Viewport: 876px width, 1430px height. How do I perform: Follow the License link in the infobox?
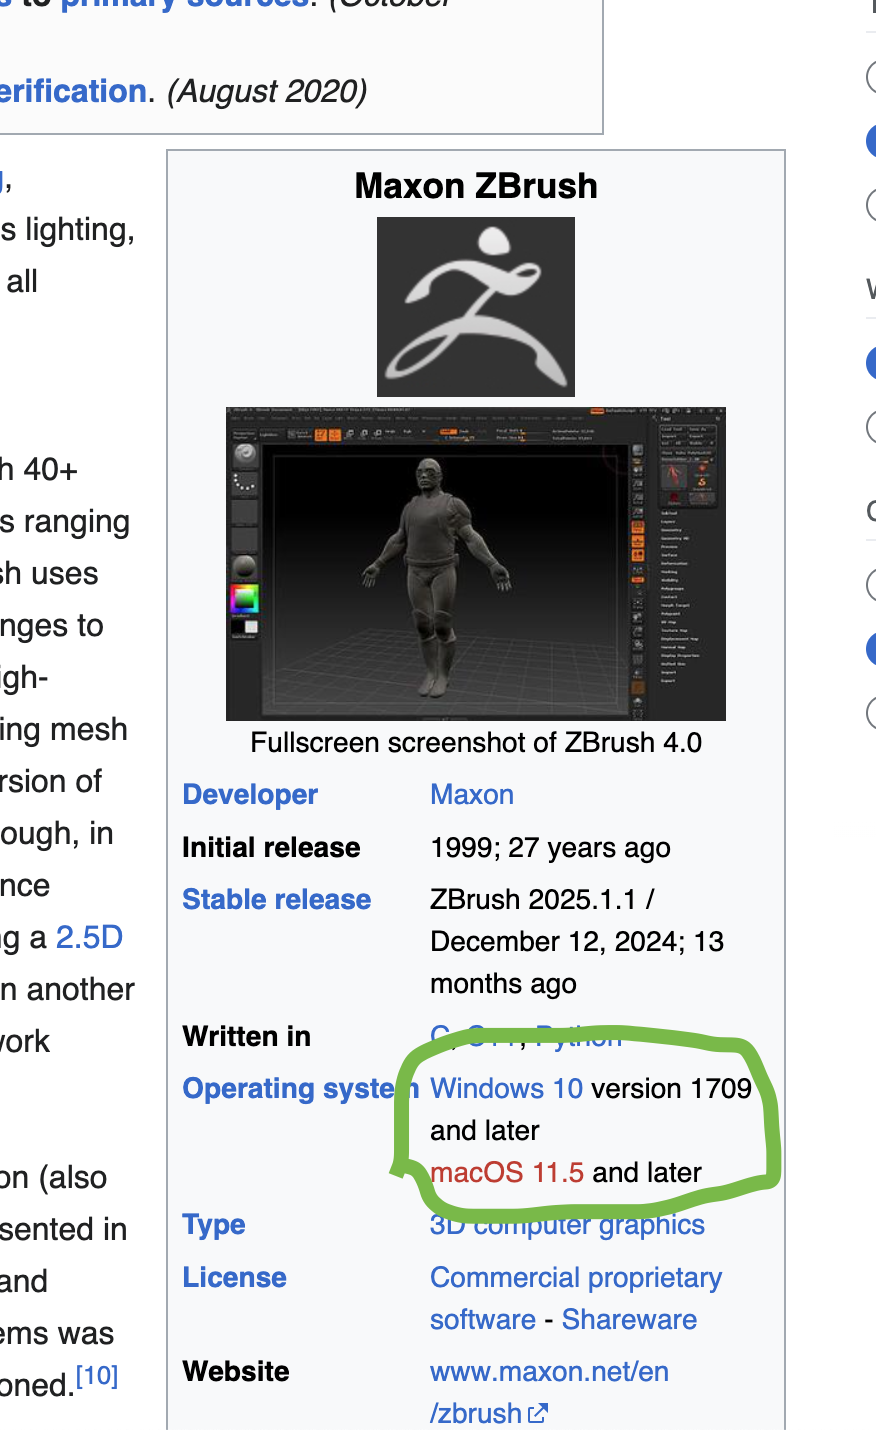[x=235, y=1278]
